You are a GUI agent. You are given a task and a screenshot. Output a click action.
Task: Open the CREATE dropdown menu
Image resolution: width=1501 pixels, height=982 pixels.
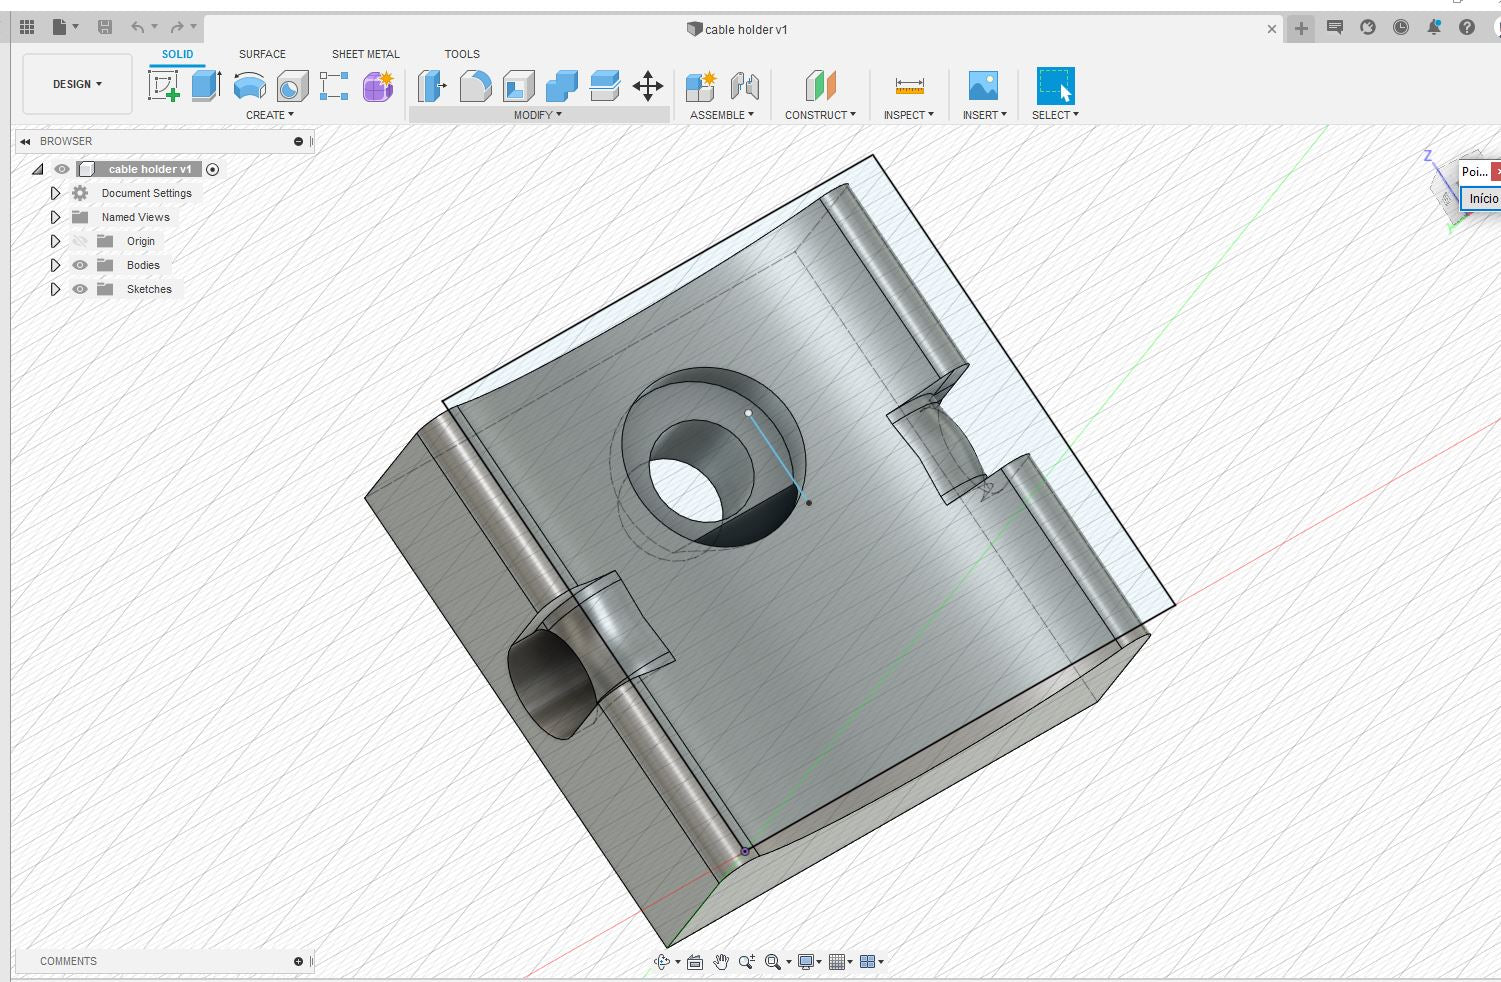point(269,115)
